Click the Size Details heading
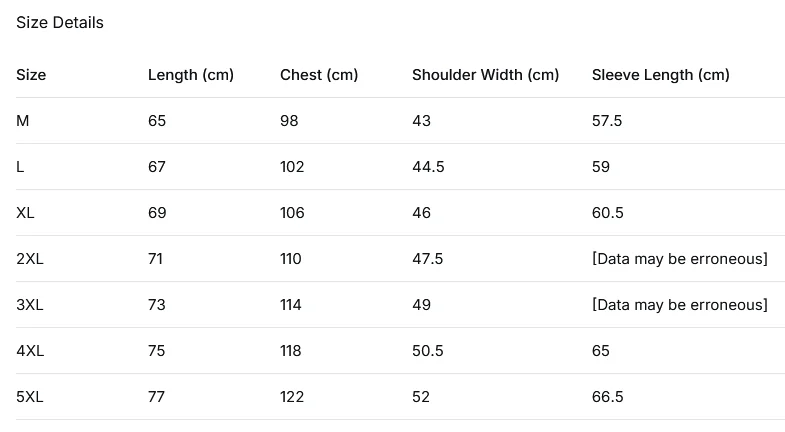 tap(60, 23)
